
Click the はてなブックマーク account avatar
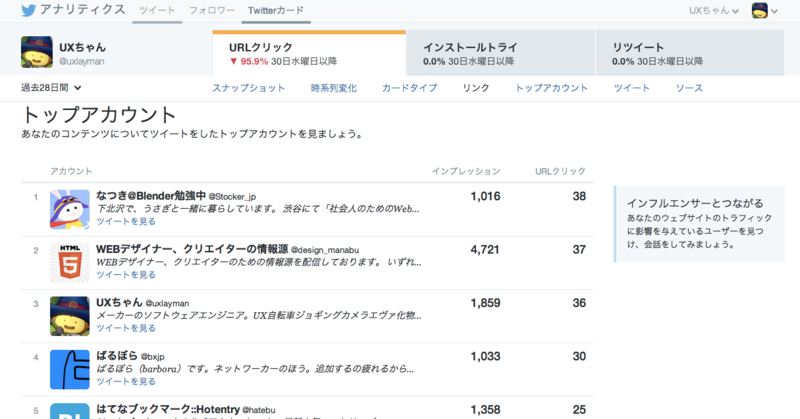(x=70, y=411)
